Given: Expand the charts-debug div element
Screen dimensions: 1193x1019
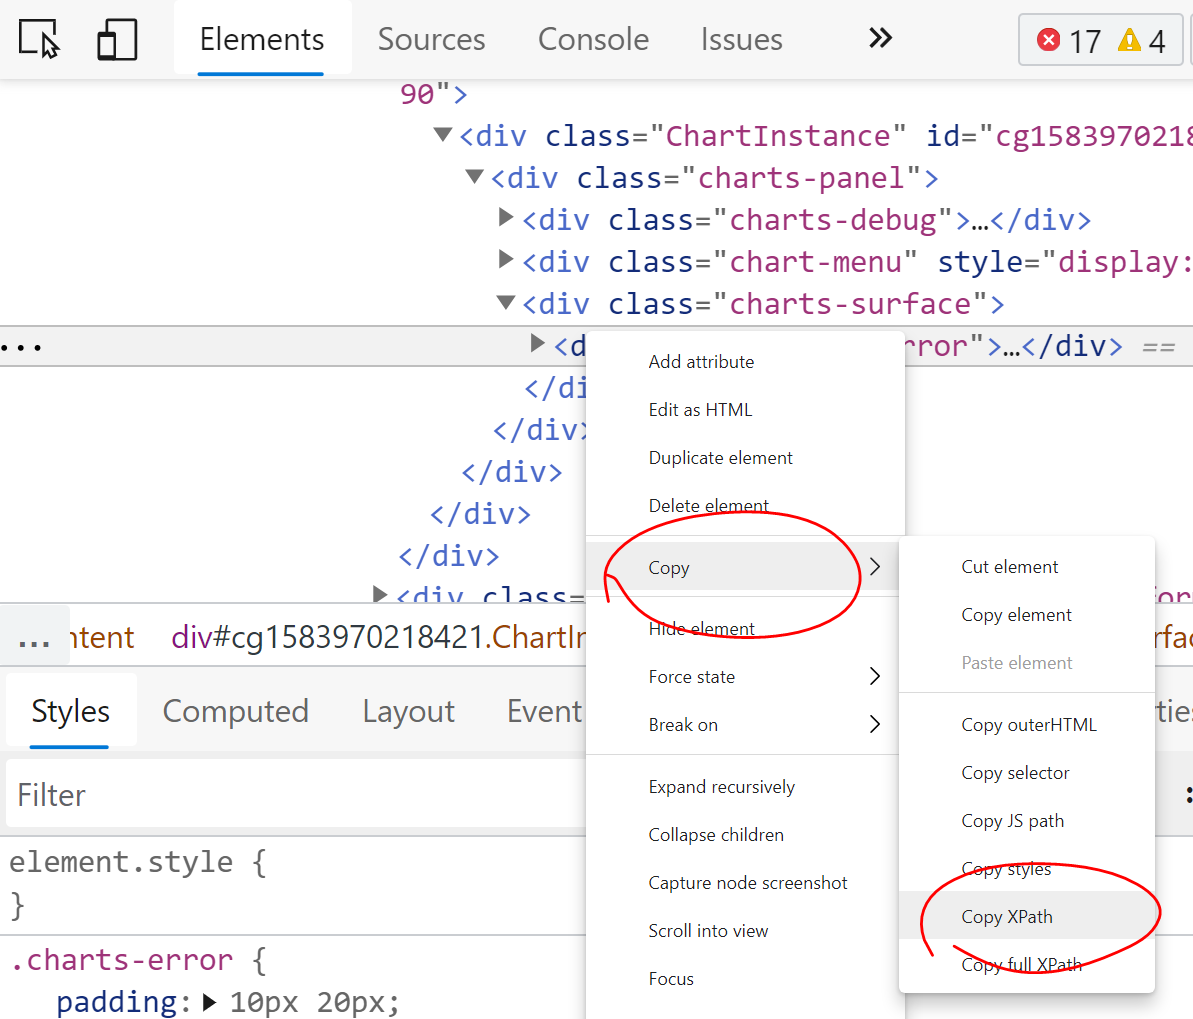Looking at the screenshot, I should (506, 219).
